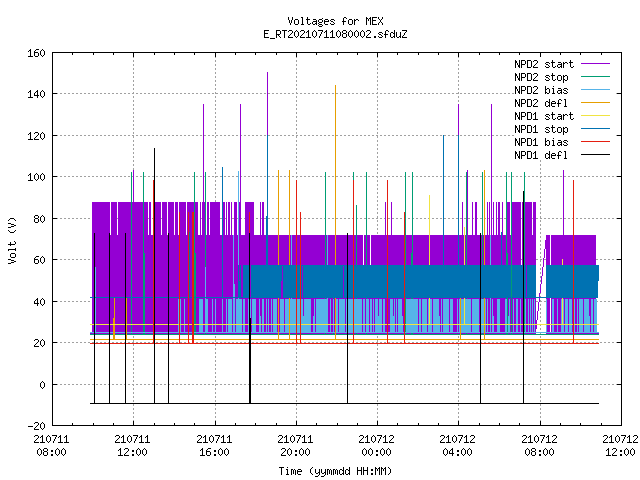Click the NPD1 defl black legend line
Screen dimensions: 640x480
pyautogui.click(x=595, y=155)
